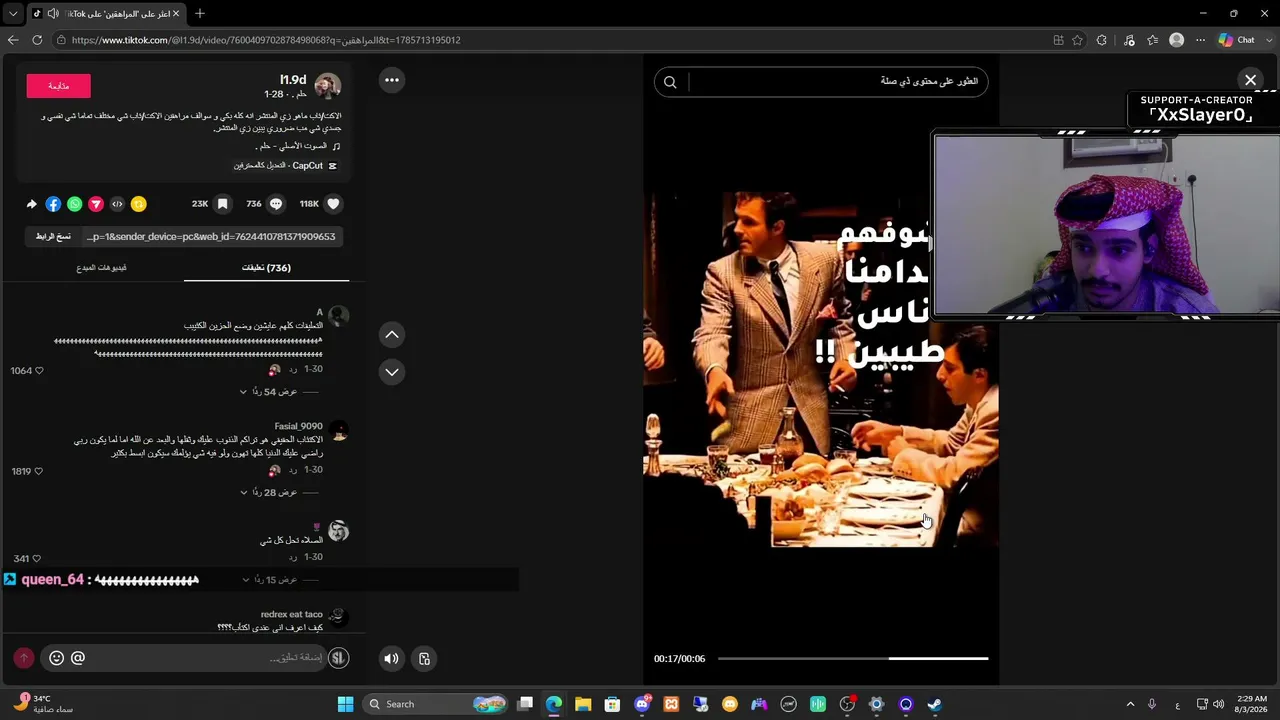Image resolution: width=1280 pixels, height=720 pixels.
Task: Favorite this page with the star icon
Action: point(1077,40)
